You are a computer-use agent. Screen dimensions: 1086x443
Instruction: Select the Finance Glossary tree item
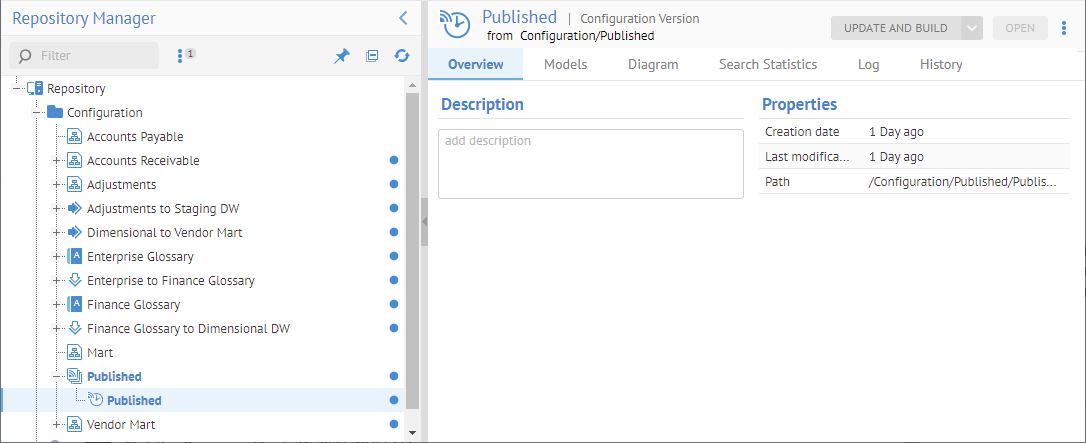[x=133, y=305]
